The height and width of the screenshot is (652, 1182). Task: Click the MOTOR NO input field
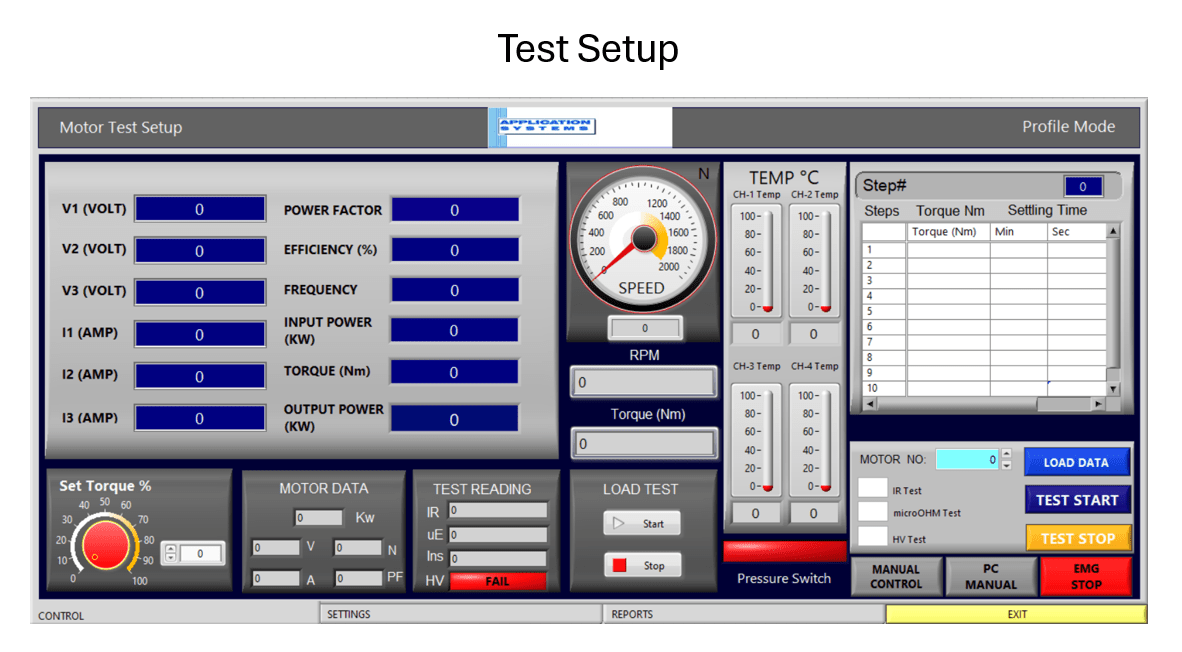coord(967,459)
